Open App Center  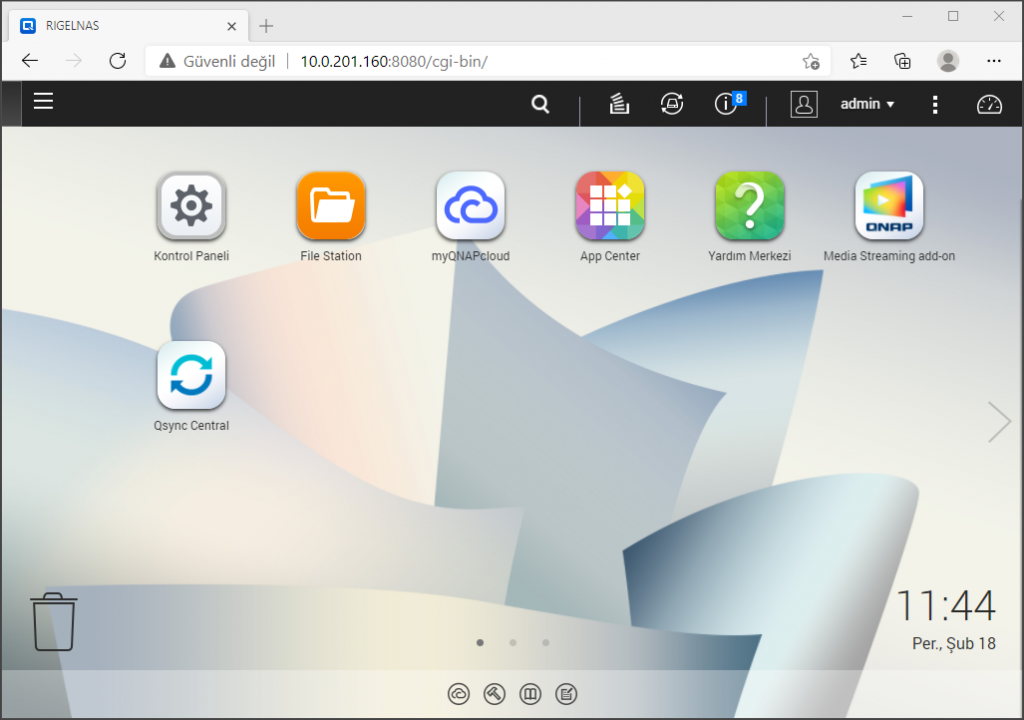610,207
